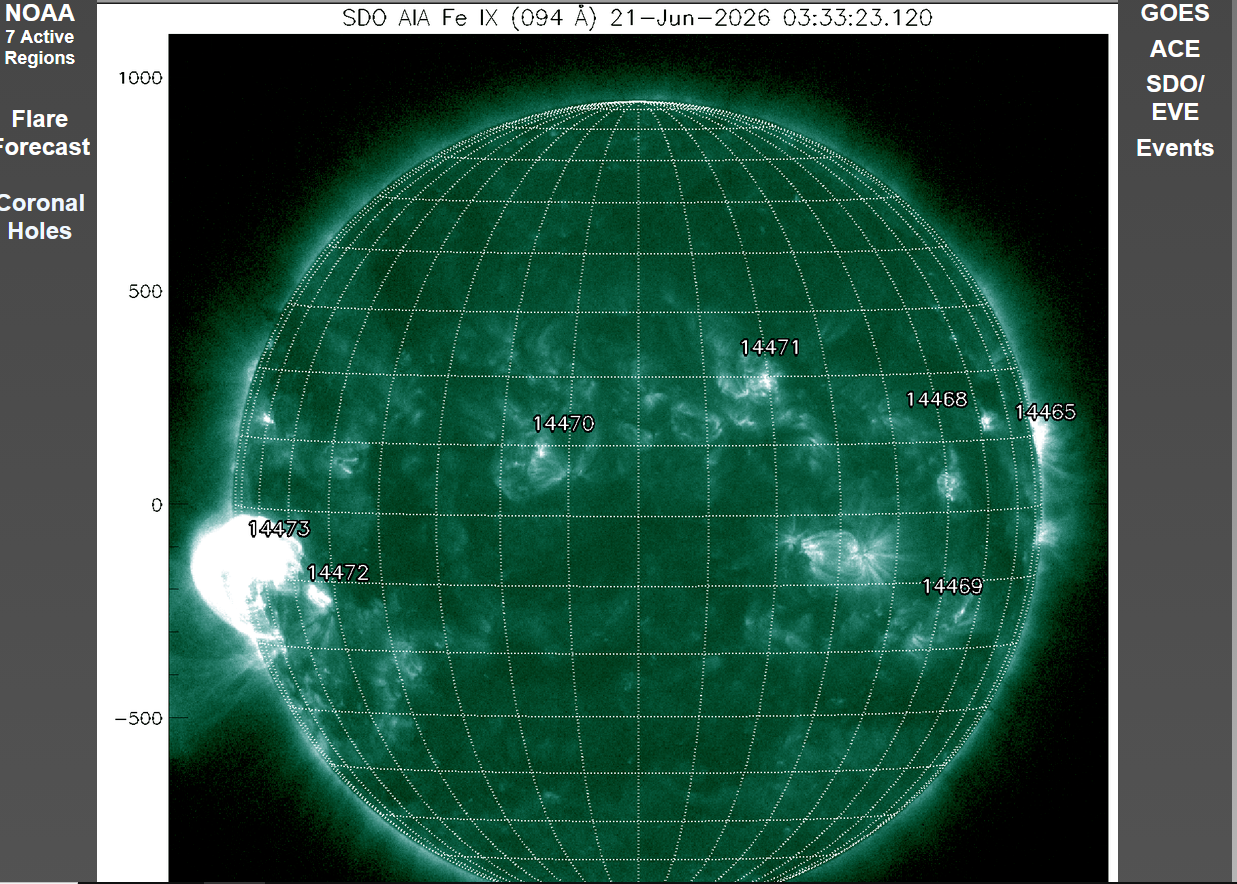Open the Flare Forecast link

44,133
